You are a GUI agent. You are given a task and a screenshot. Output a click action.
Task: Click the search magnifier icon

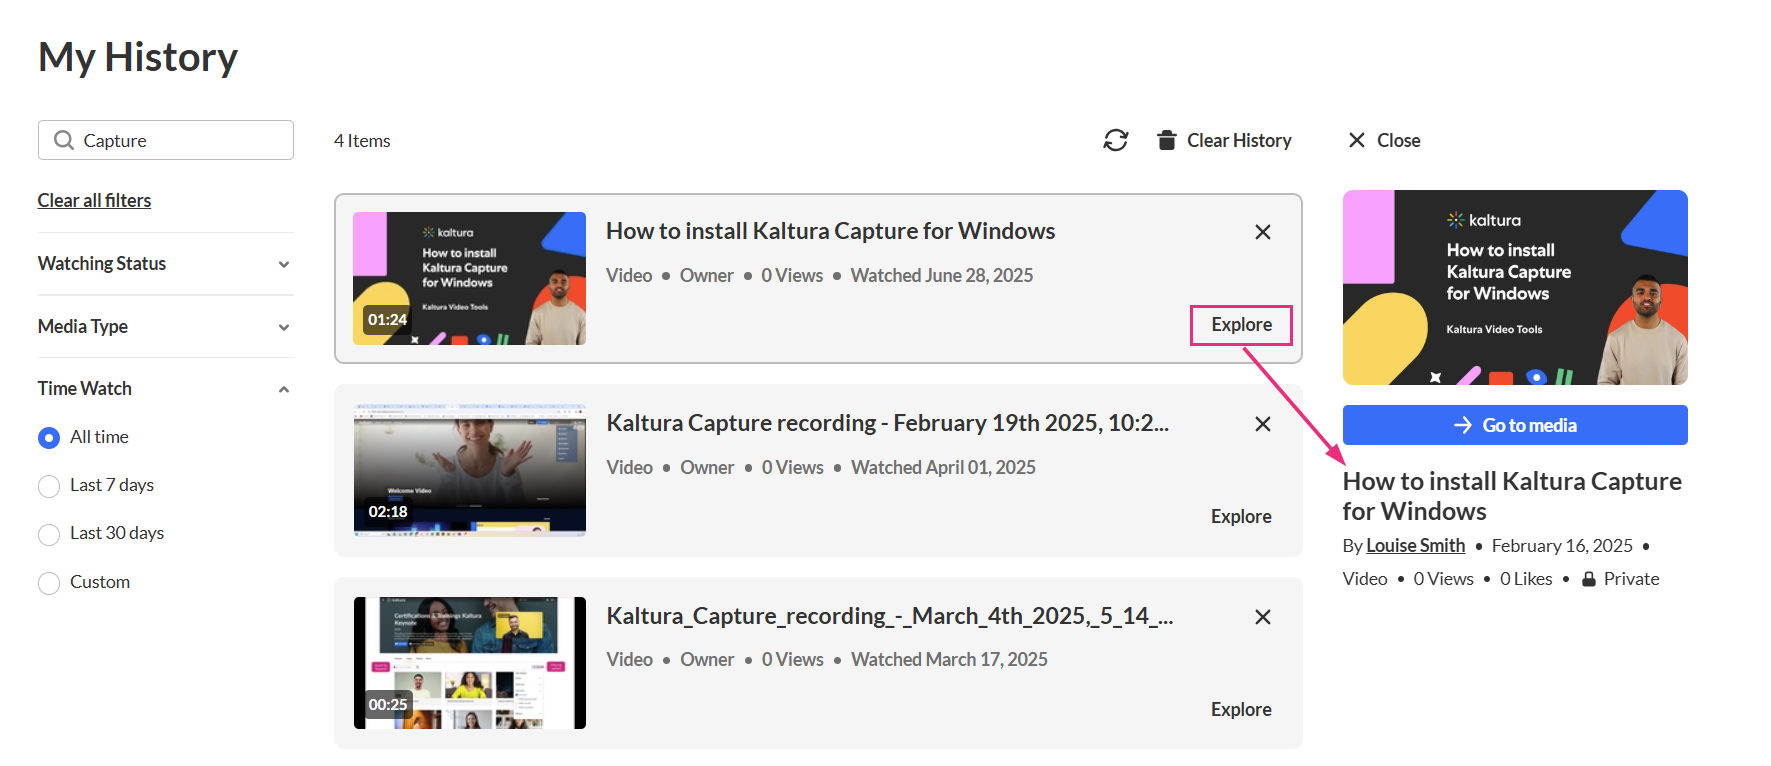coord(64,141)
